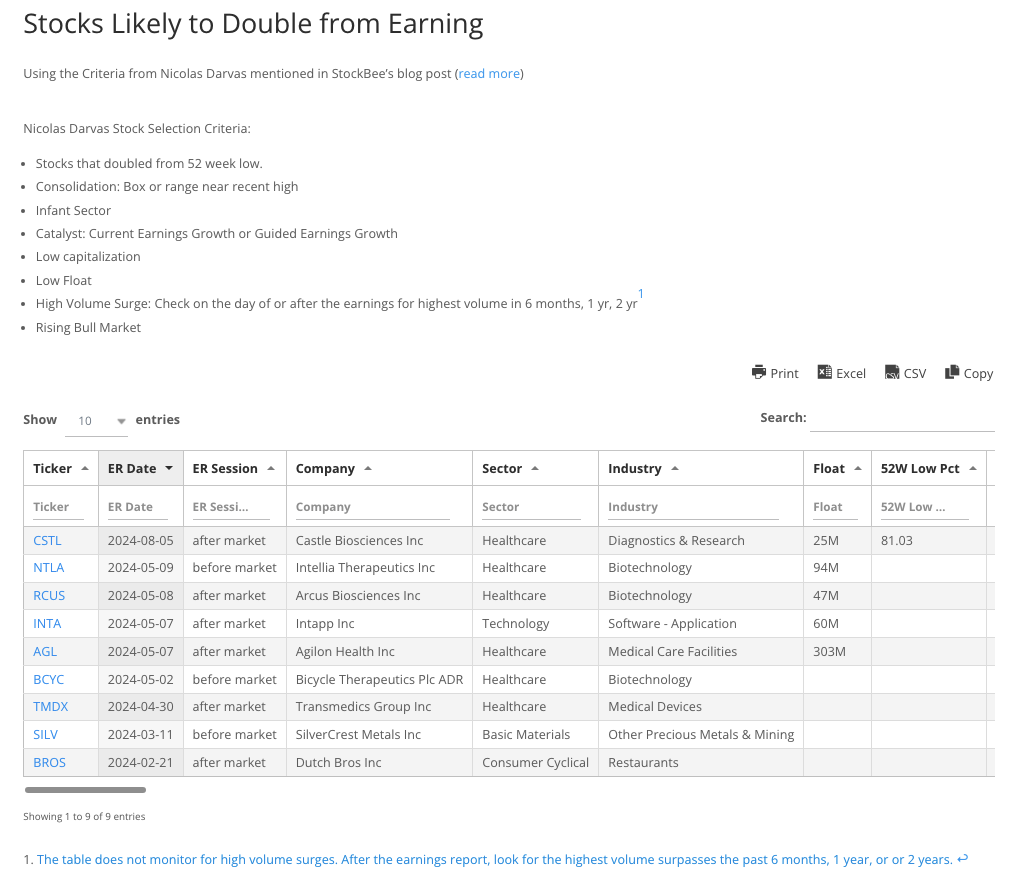Export the table to Excel
Image resolution: width=1017 pixels, height=880 pixels.
(841, 372)
